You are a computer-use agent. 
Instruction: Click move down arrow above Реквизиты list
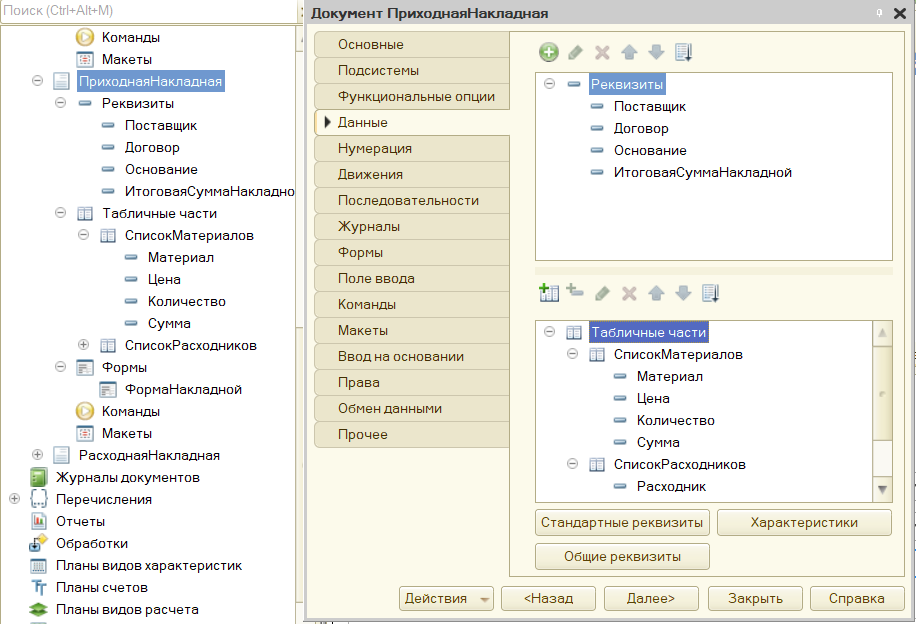(x=656, y=53)
